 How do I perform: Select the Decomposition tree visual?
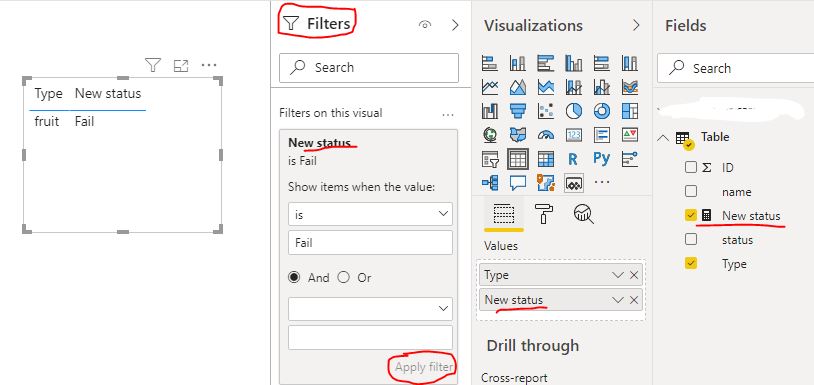coord(490,183)
